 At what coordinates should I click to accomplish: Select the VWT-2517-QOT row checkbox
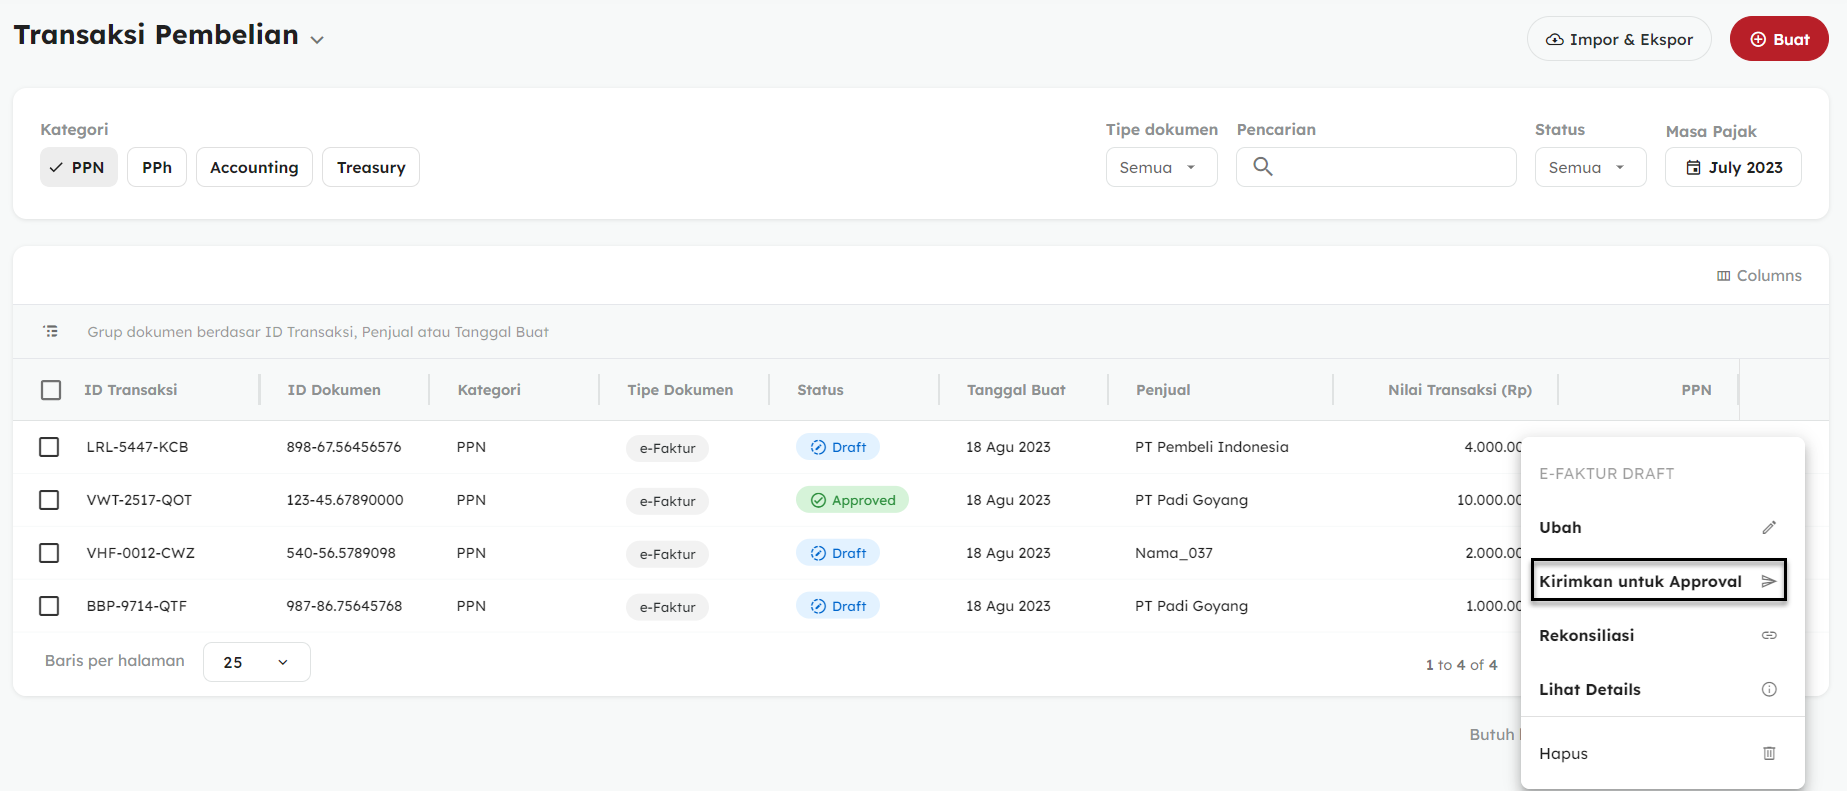pos(49,500)
